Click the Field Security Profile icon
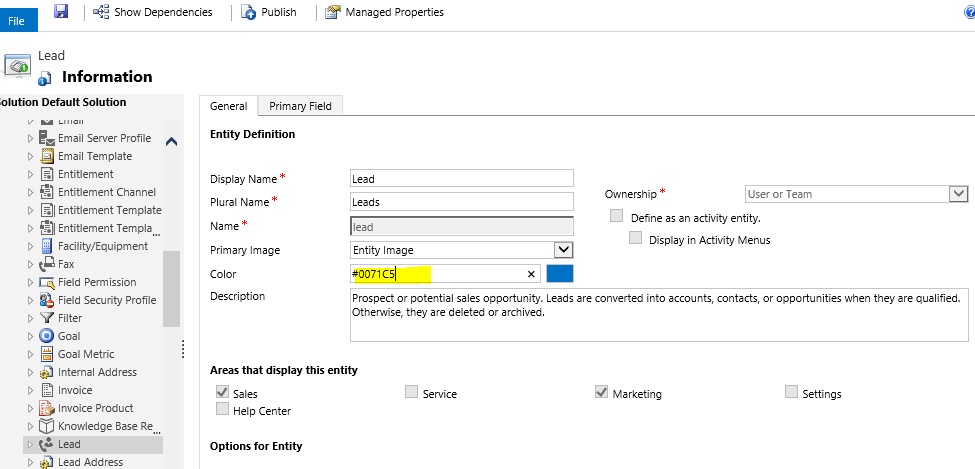The image size is (975, 469). [46, 300]
